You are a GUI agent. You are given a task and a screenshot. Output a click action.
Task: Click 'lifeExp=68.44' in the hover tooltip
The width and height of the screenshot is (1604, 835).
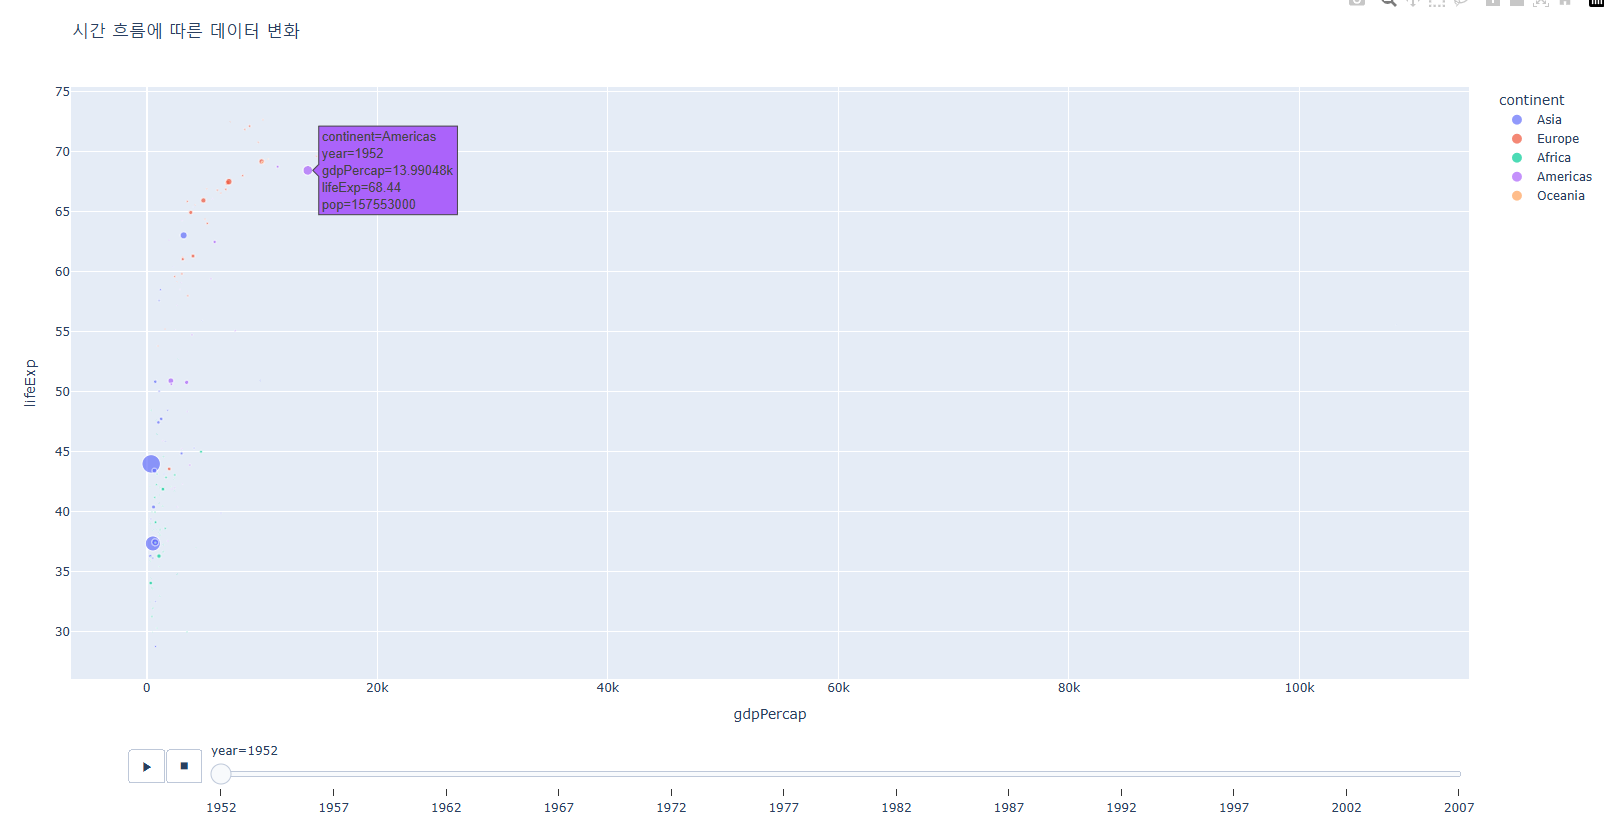click(361, 188)
